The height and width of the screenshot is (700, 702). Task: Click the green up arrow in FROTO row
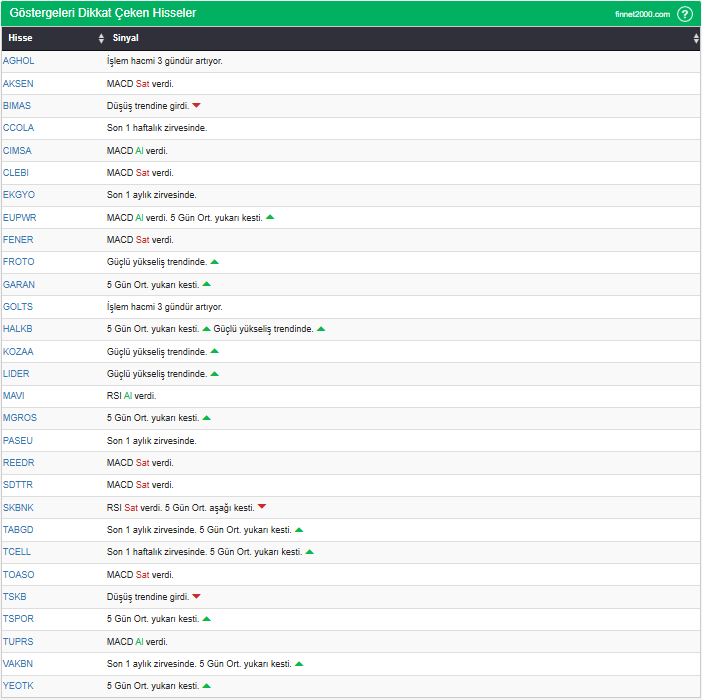coord(214,262)
